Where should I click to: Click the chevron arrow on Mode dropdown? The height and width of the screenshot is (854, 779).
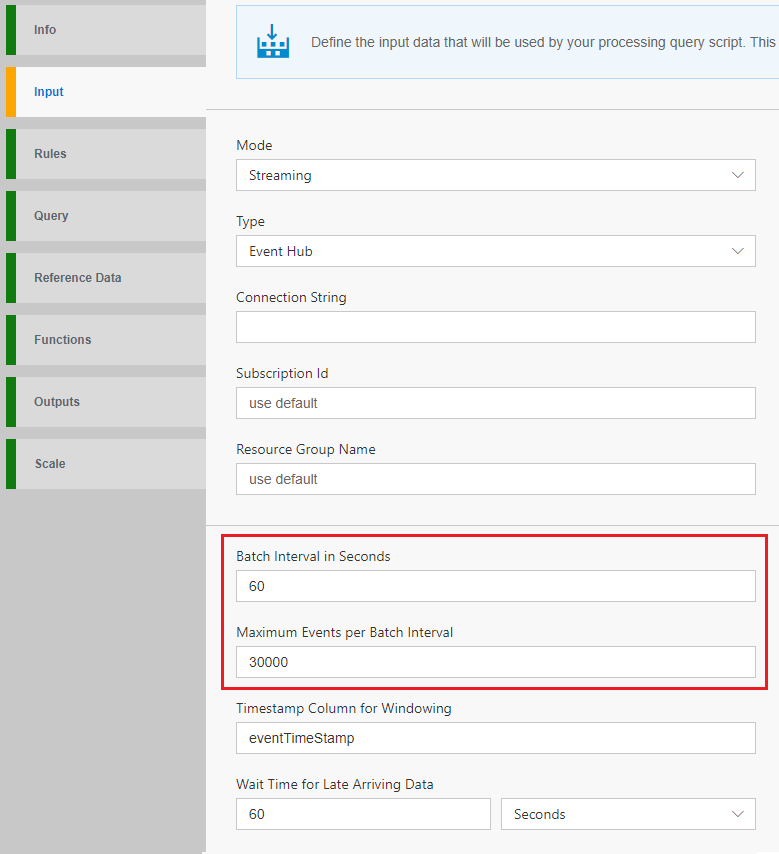[x=738, y=175]
